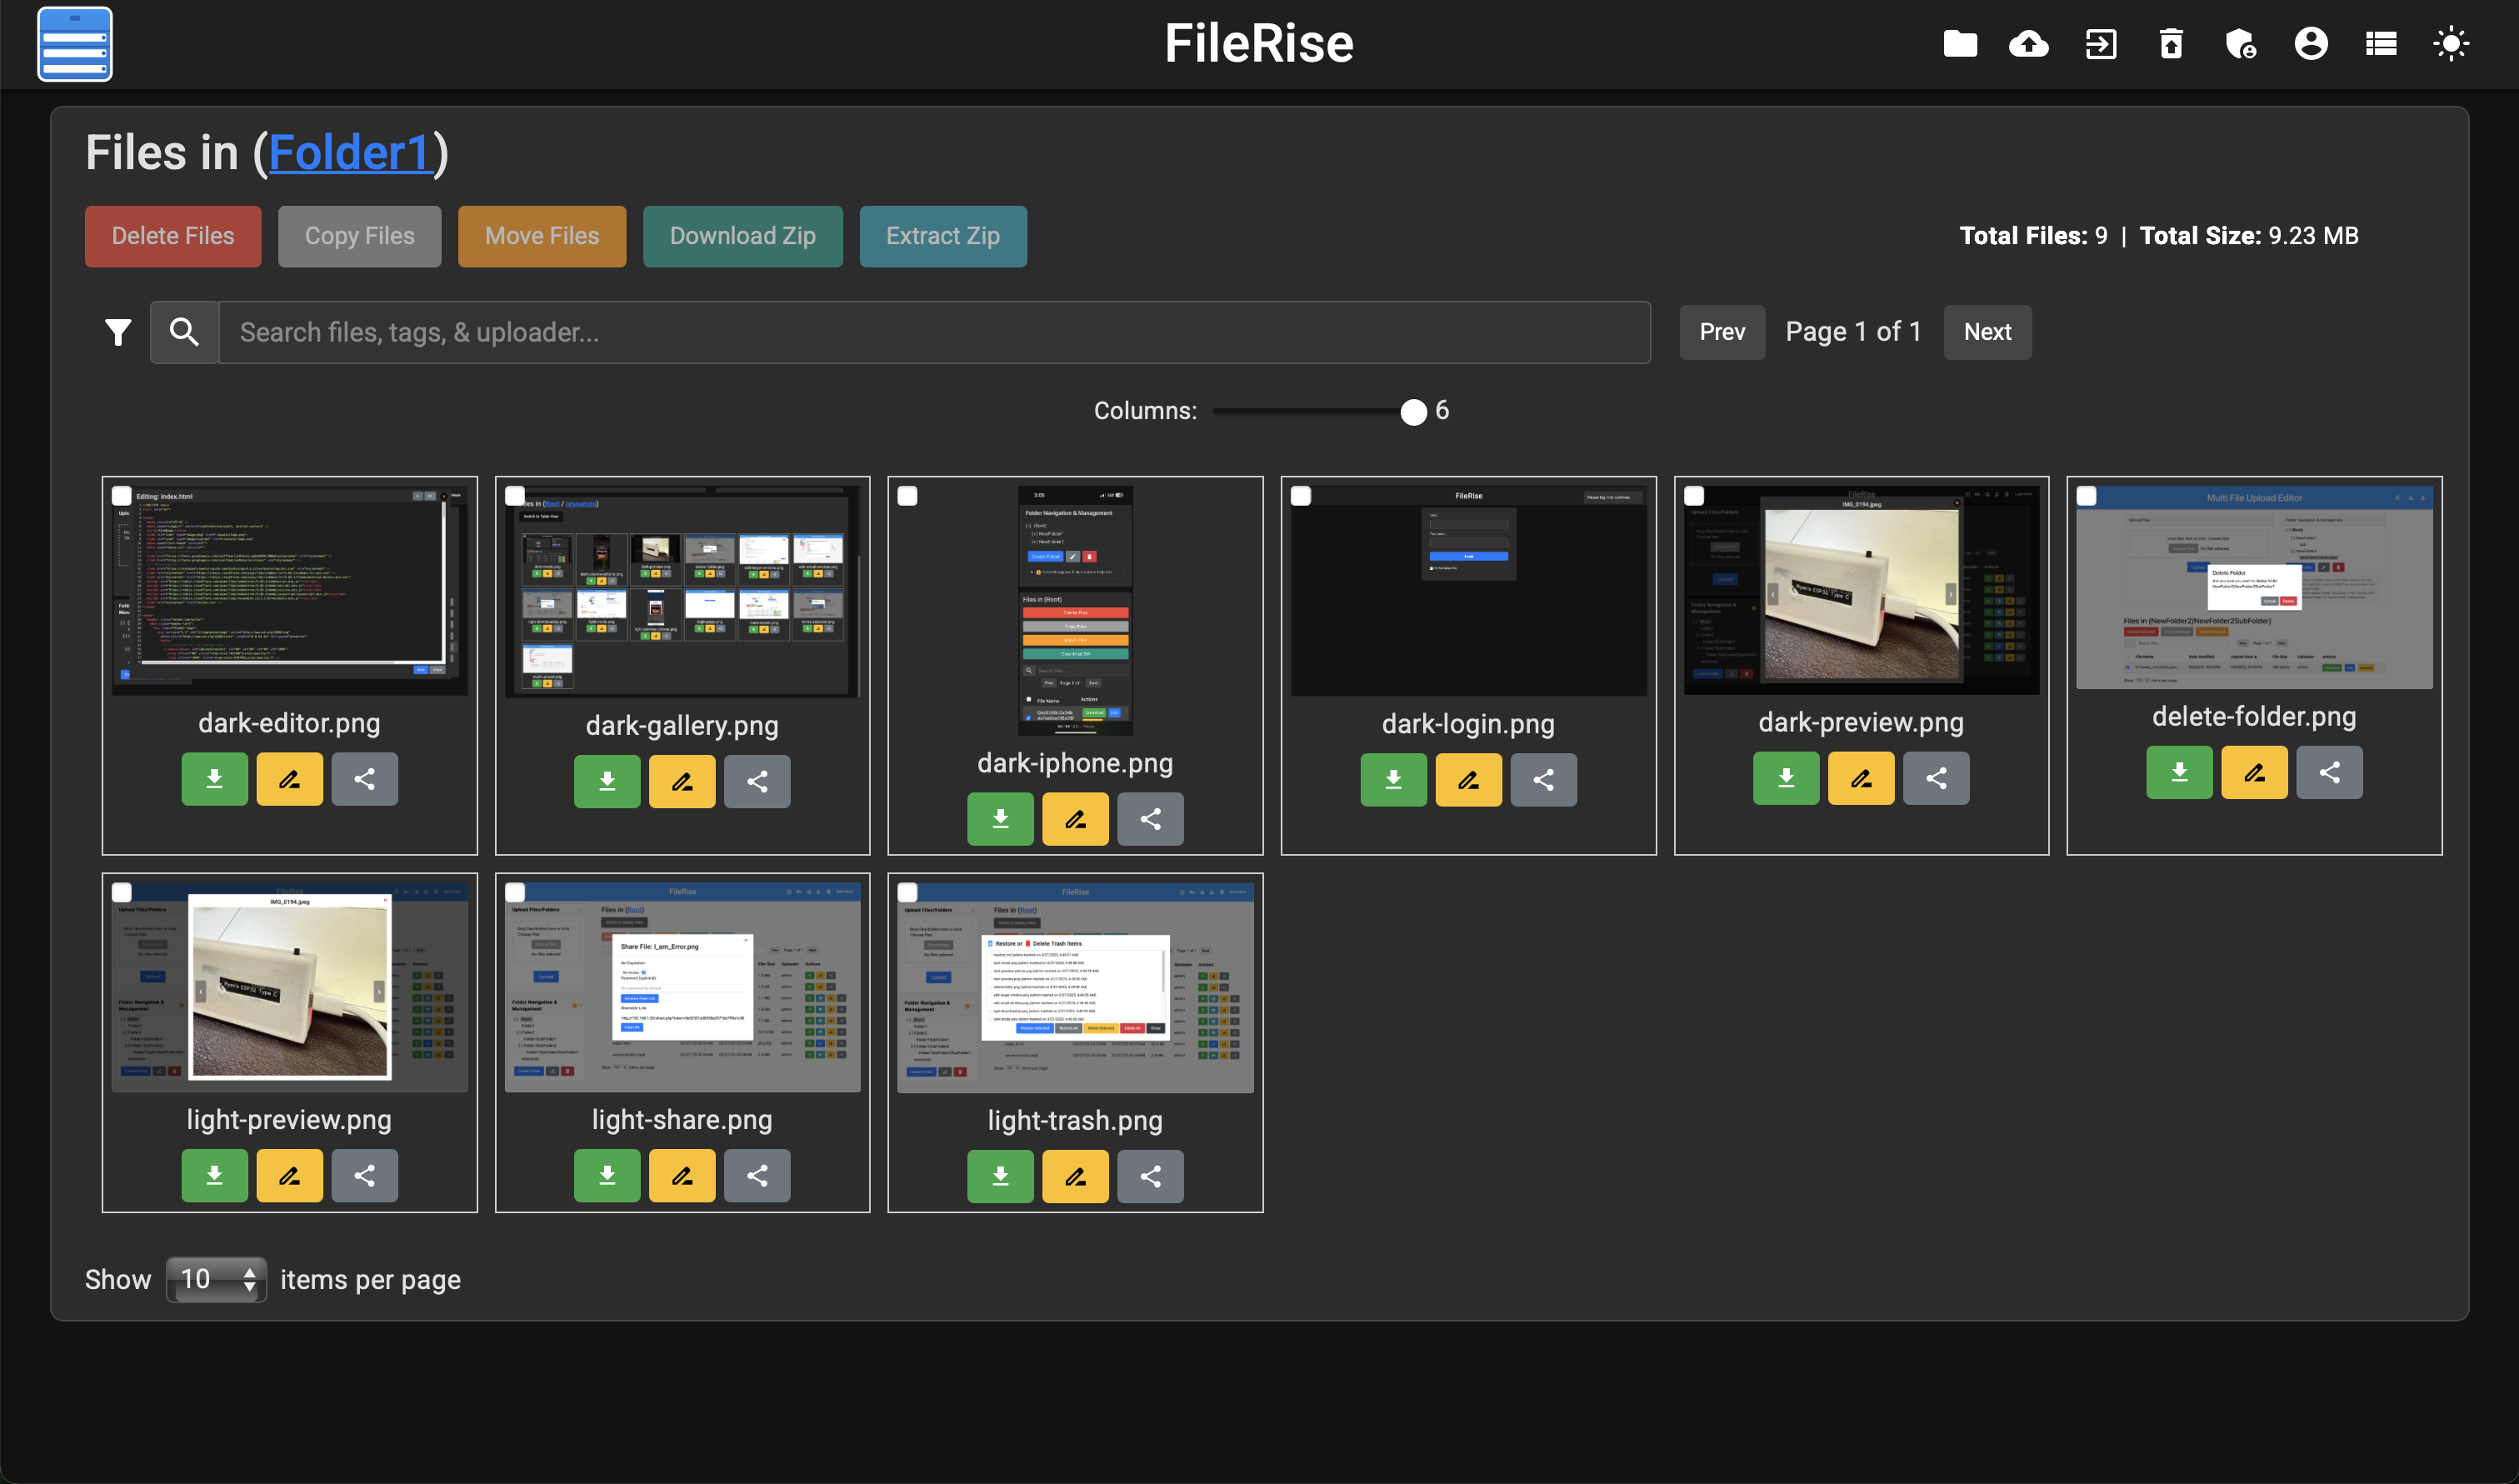2519x1484 pixels.
Task: Adjust the Columns slider handle
Action: tap(1412, 411)
